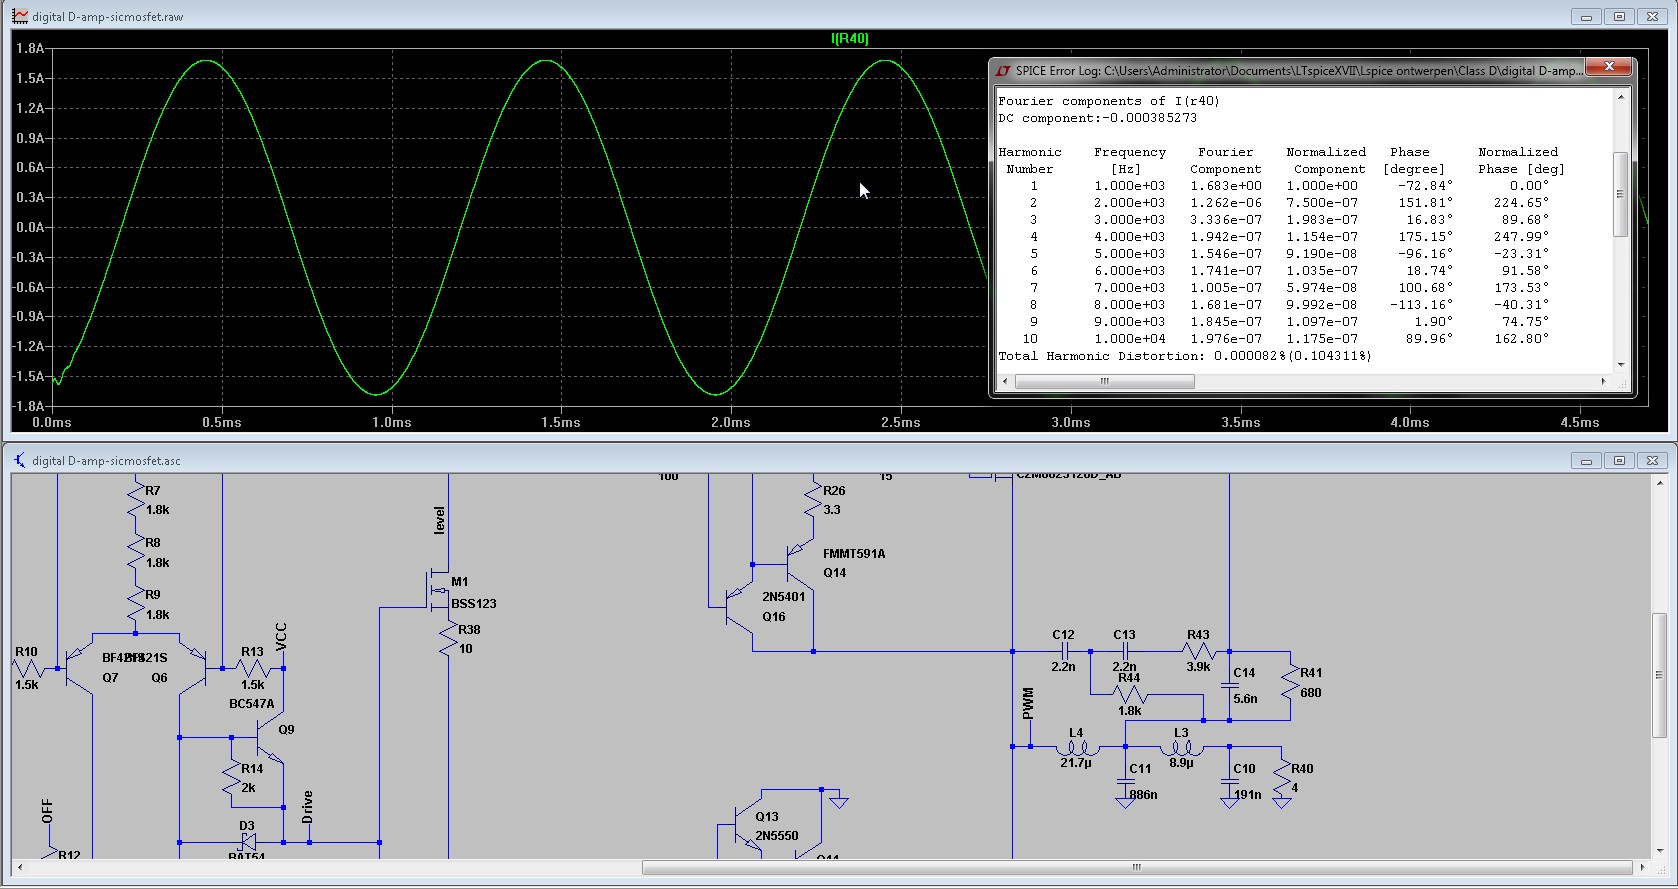This screenshot has height=889, width=1678.
Task: Click the schematic scroll up arrow
Action: 1660,482
